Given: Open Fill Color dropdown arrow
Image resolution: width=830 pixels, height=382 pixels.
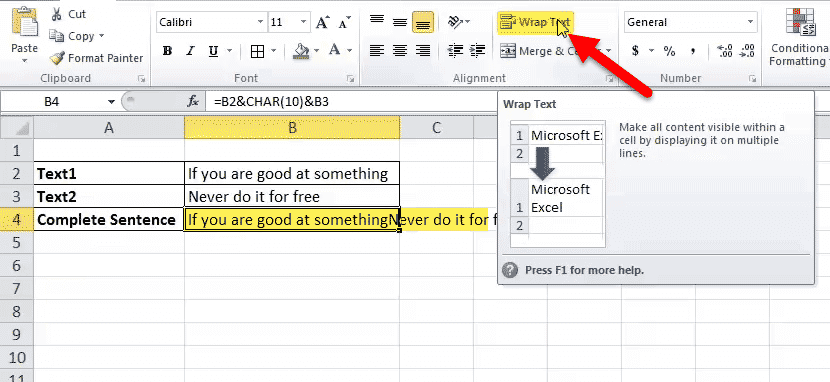Looking at the screenshot, I should [317, 51].
